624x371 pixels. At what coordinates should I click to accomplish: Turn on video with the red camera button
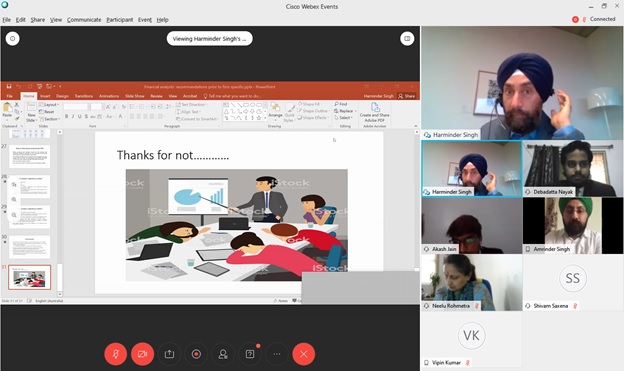(142, 354)
